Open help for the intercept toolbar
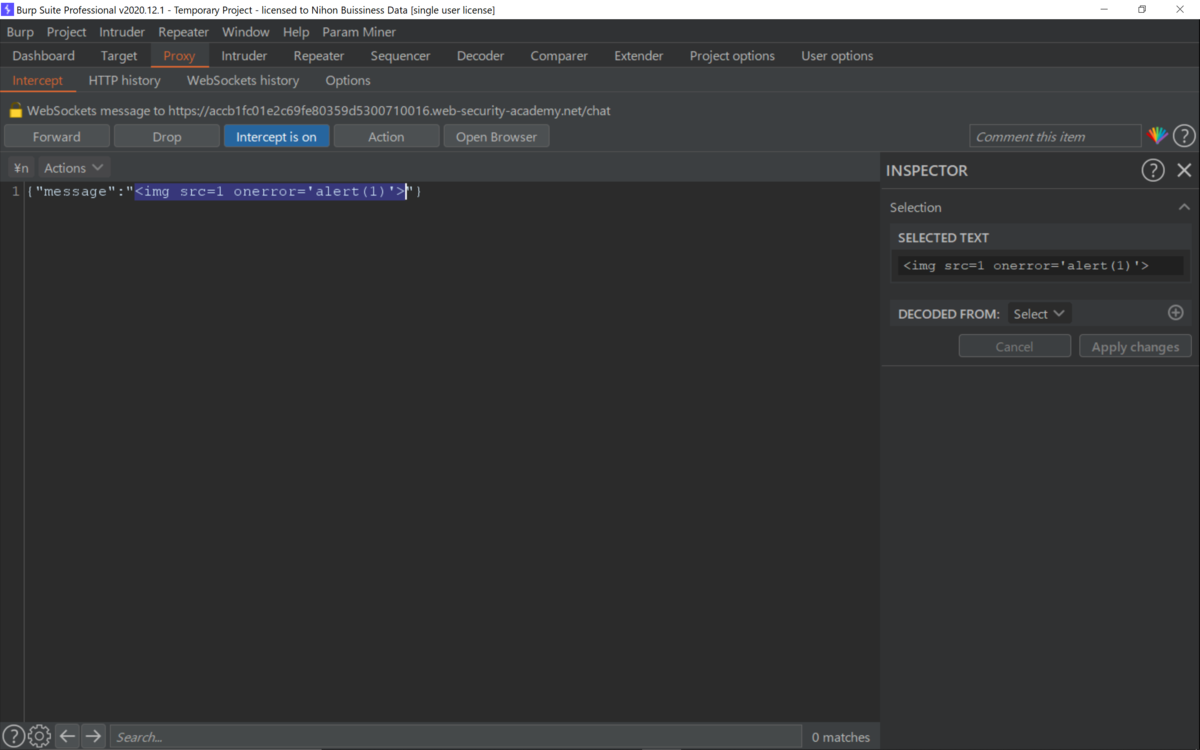Image resolution: width=1200 pixels, height=750 pixels. pyautogui.click(x=1184, y=136)
